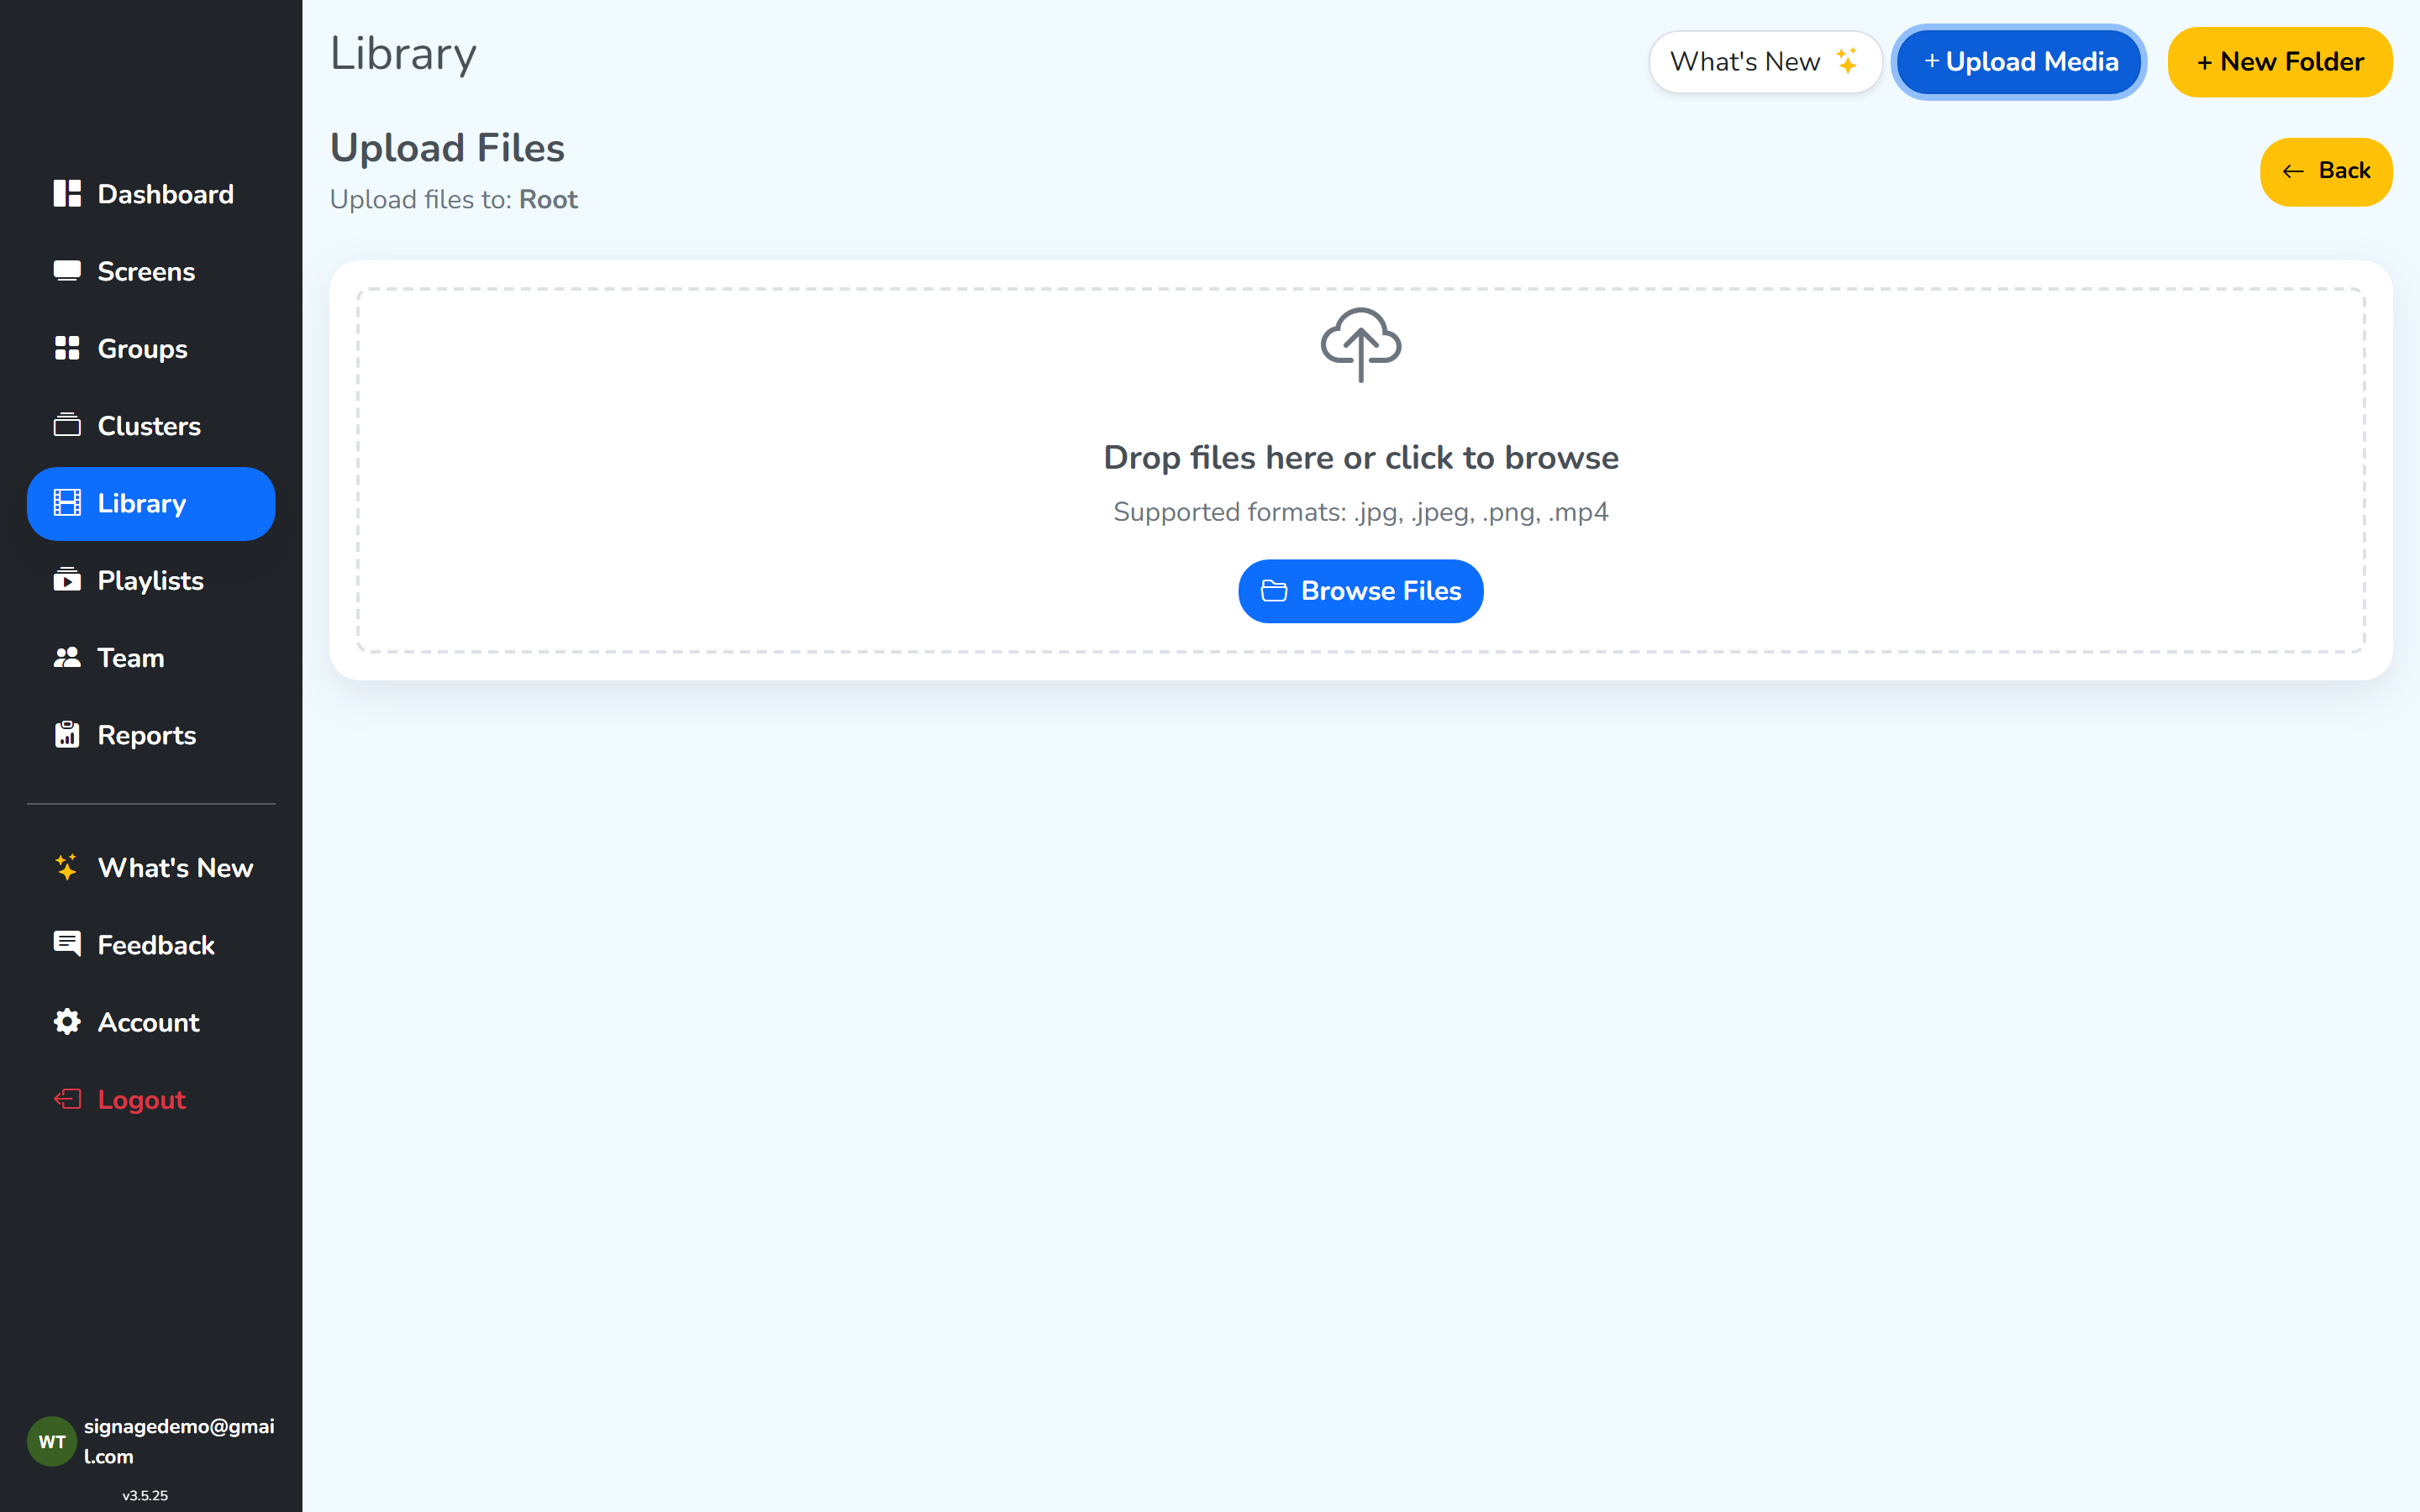The image size is (2420, 1512).
Task: Navigate to the Reports page
Action: tap(151, 735)
